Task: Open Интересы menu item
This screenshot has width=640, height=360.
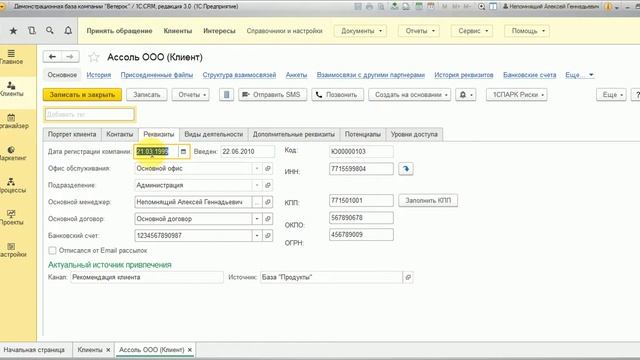Action: tap(219, 31)
